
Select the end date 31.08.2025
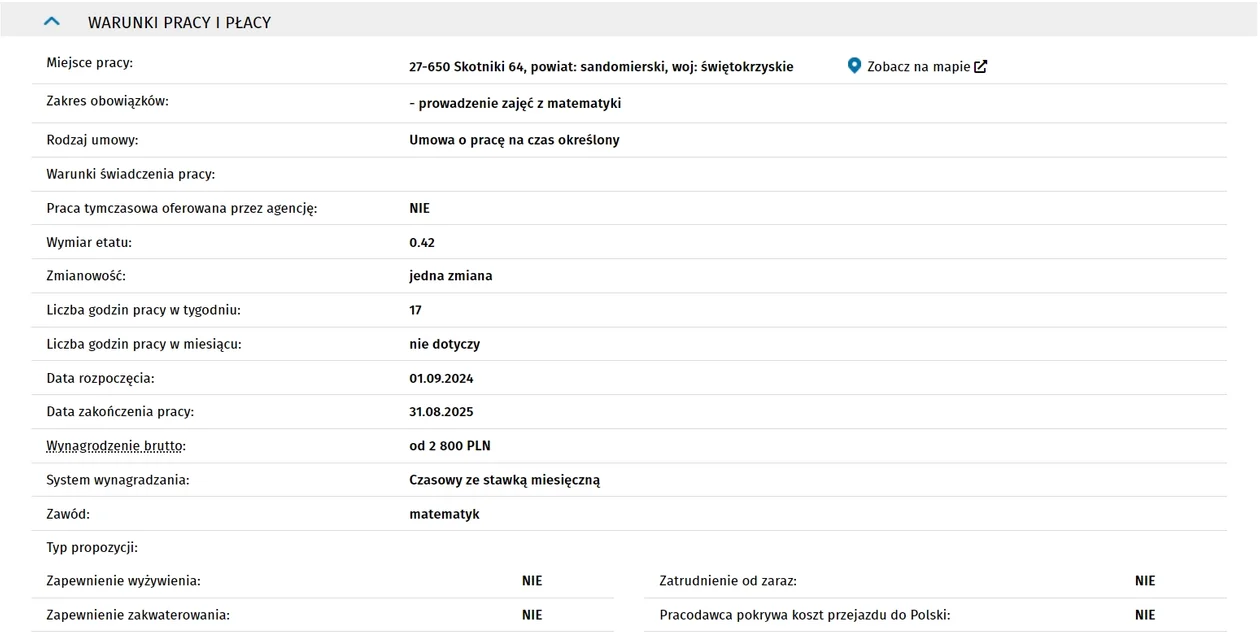[441, 412]
